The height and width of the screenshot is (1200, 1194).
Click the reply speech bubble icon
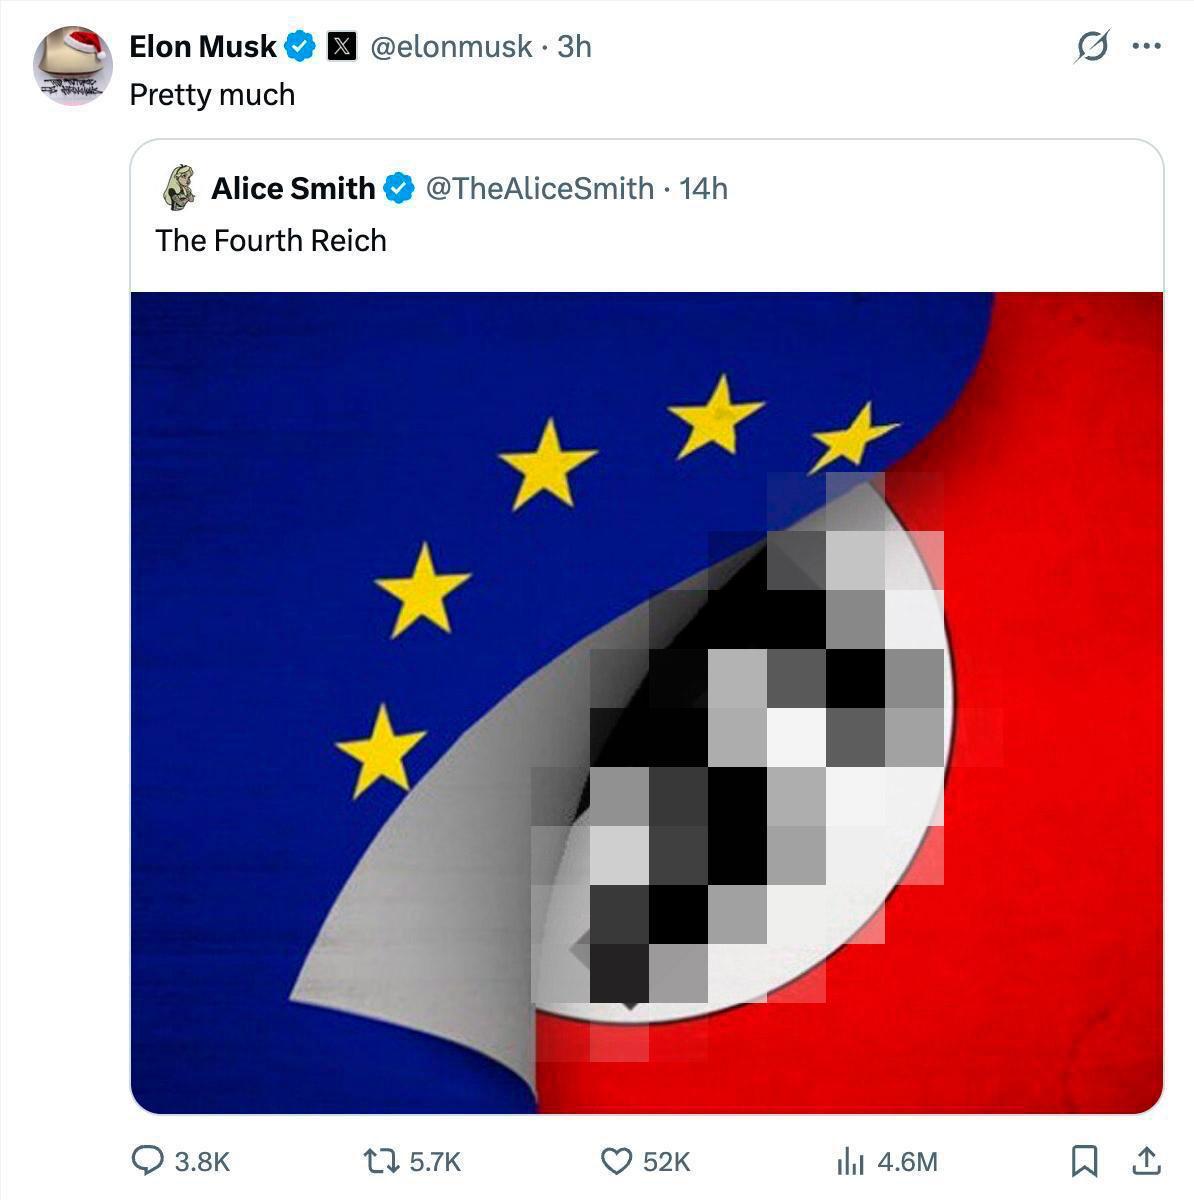[x=148, y=1160]
